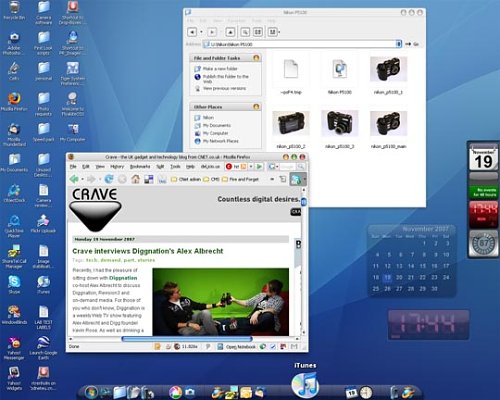The height and width of the screenshot is (400, 500).
Task: Open the QuickTime Player desktop icon
Action: pyautogui.click(x=14, y=226)
